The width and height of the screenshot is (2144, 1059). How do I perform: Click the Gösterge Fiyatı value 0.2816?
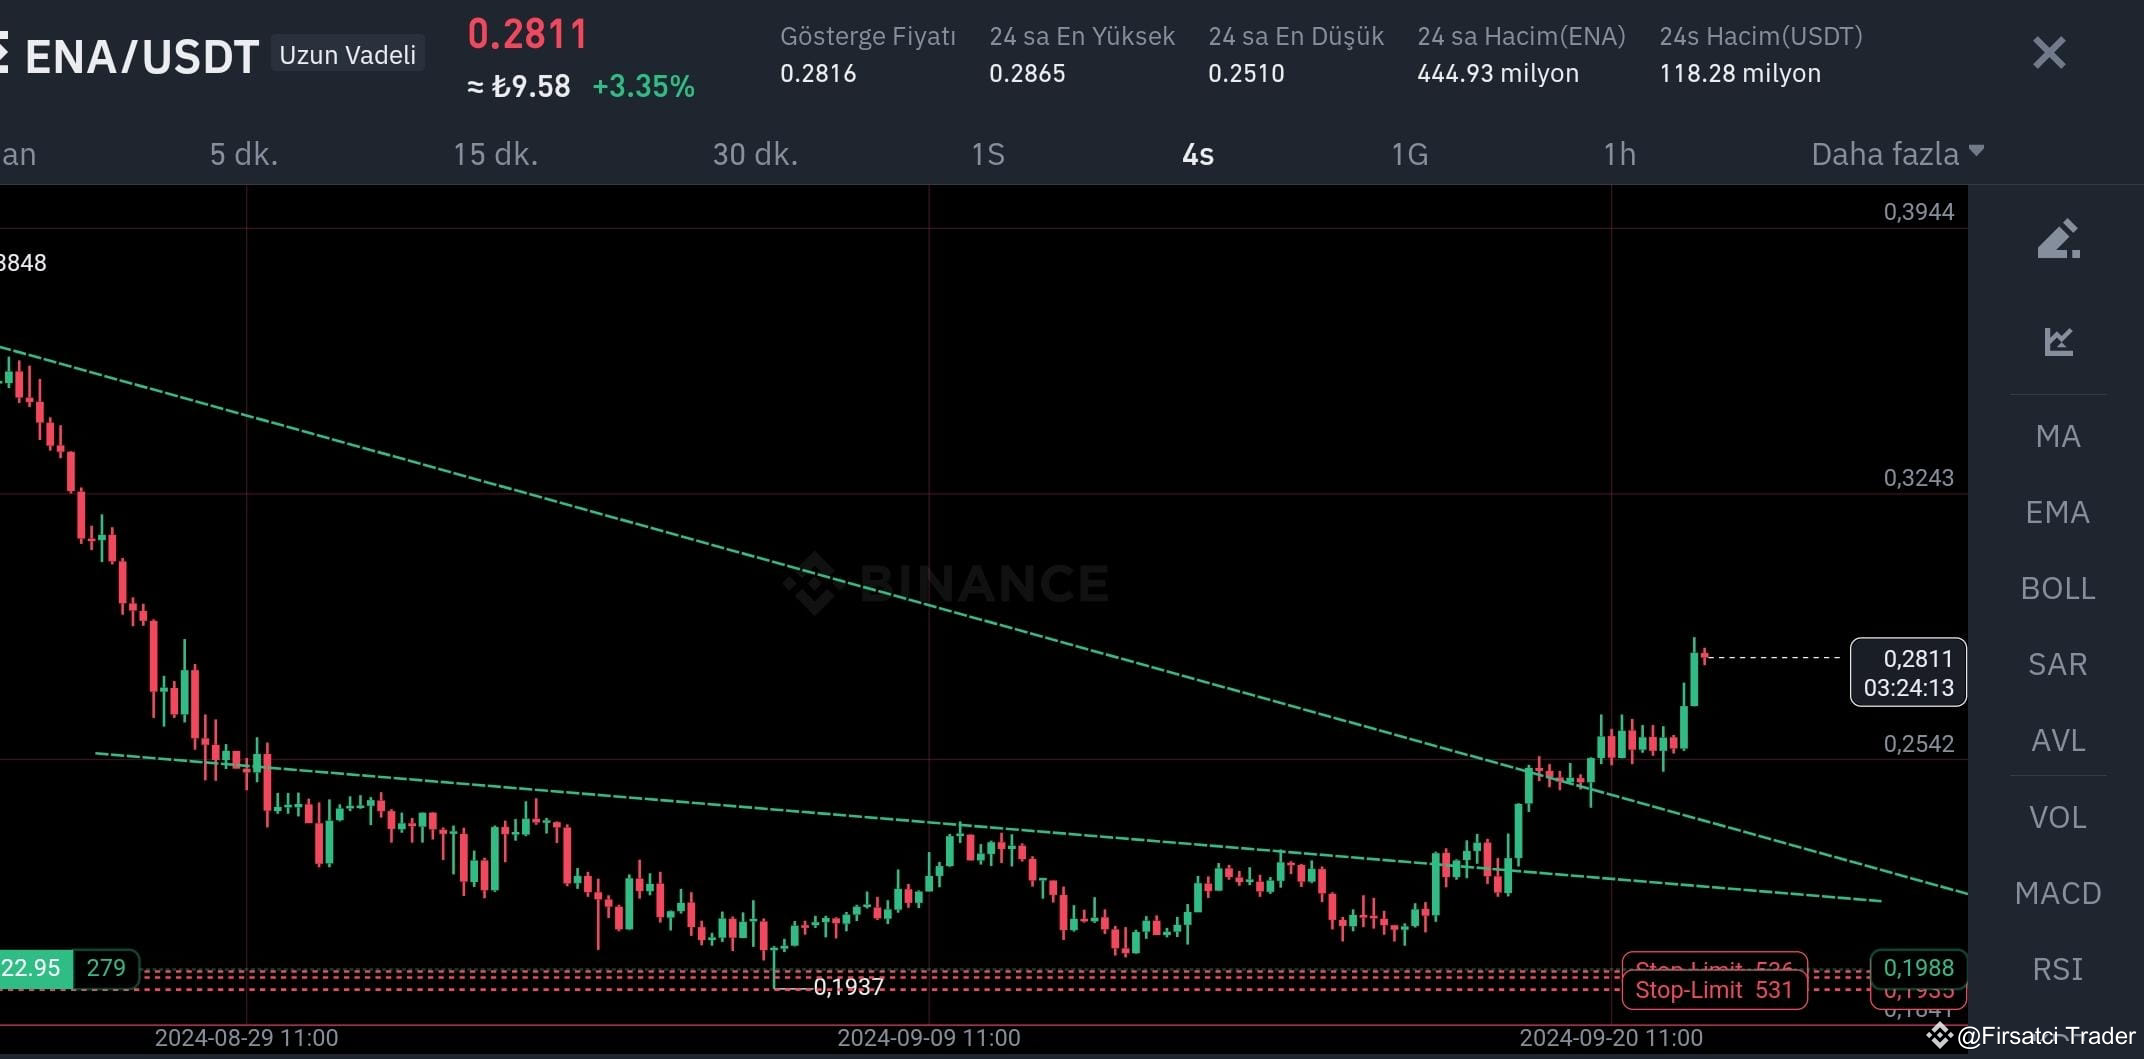click(818, 73)
